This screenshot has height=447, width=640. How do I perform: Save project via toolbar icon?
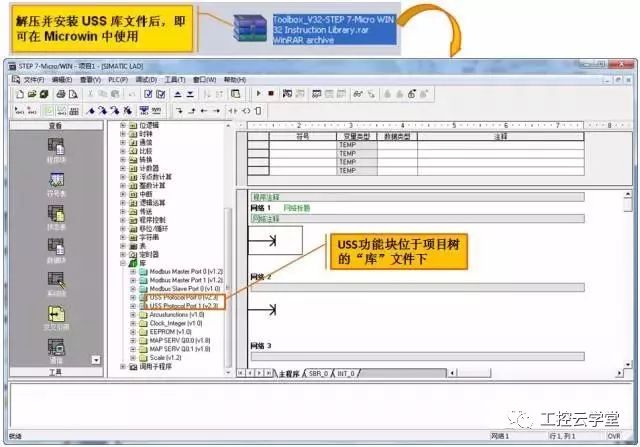click(x=44, y=94)
